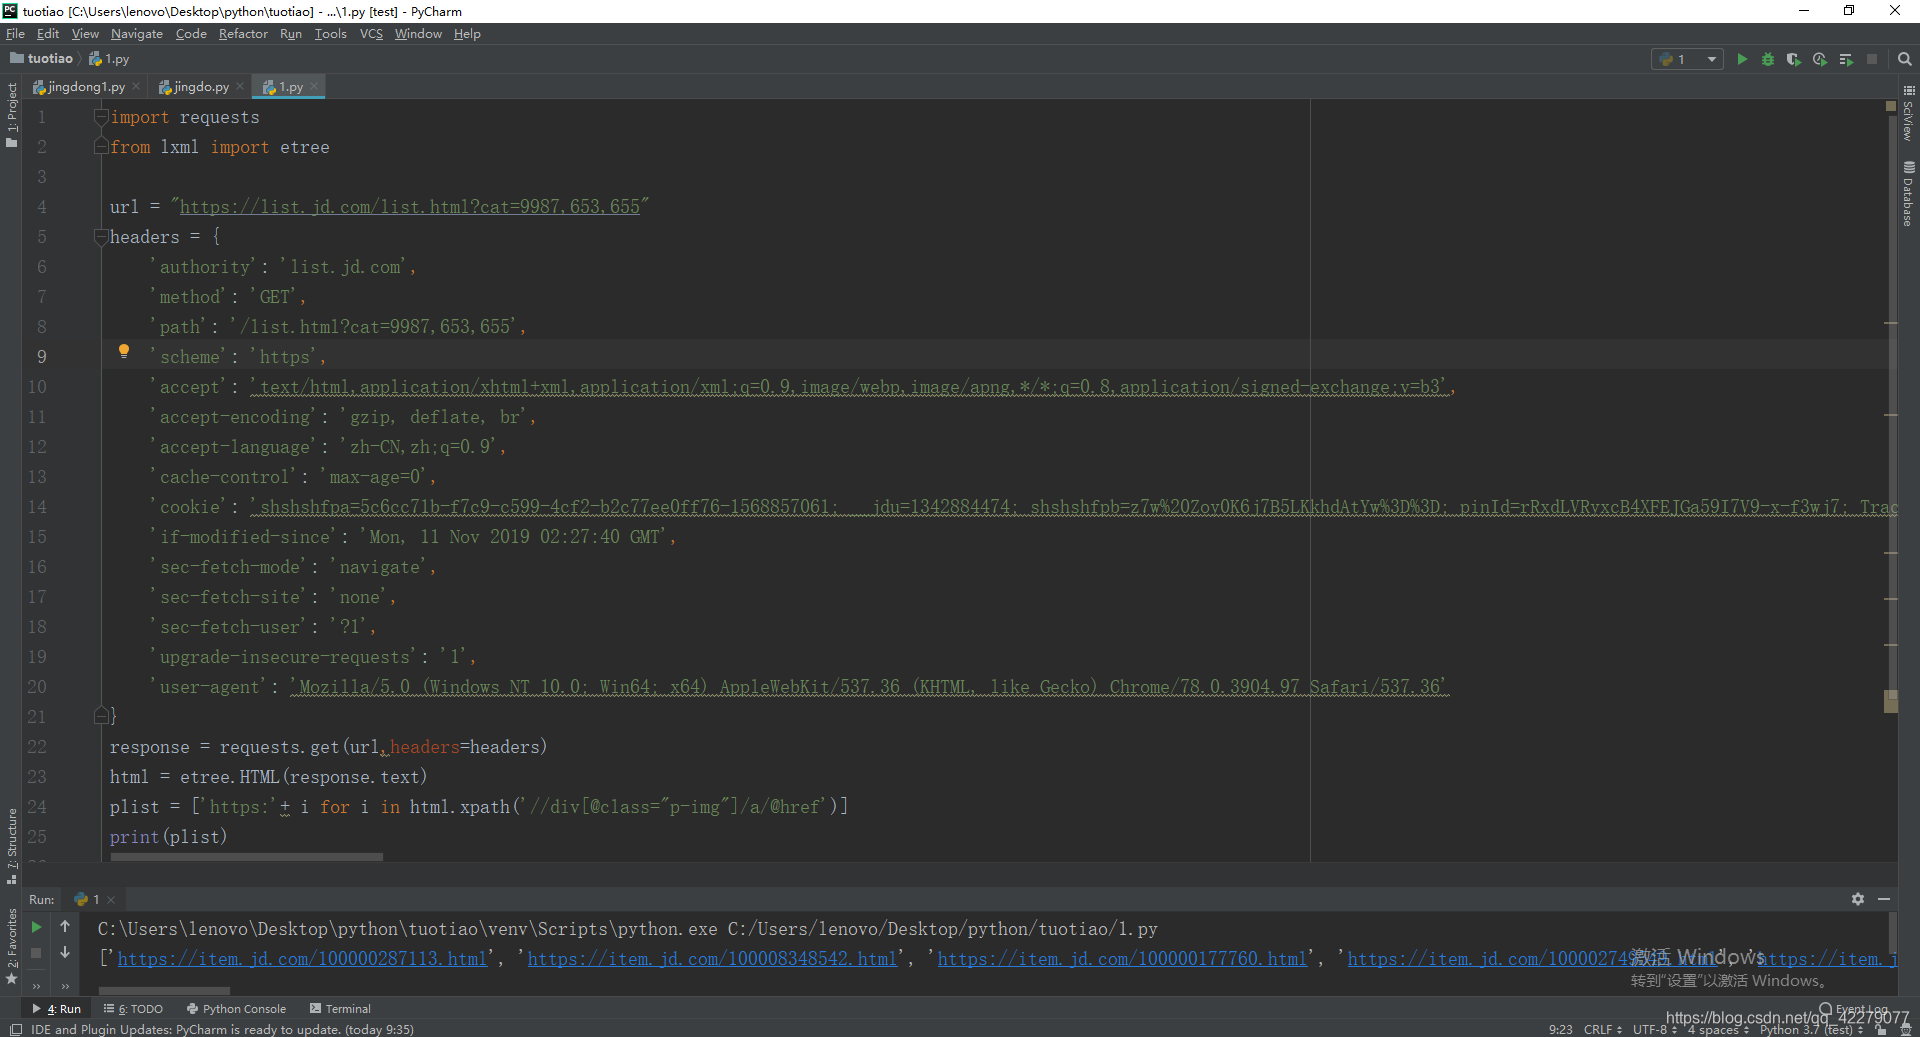The image size is (1920, 1037).
Task: Open the Help menu
Action: [467, 34]
